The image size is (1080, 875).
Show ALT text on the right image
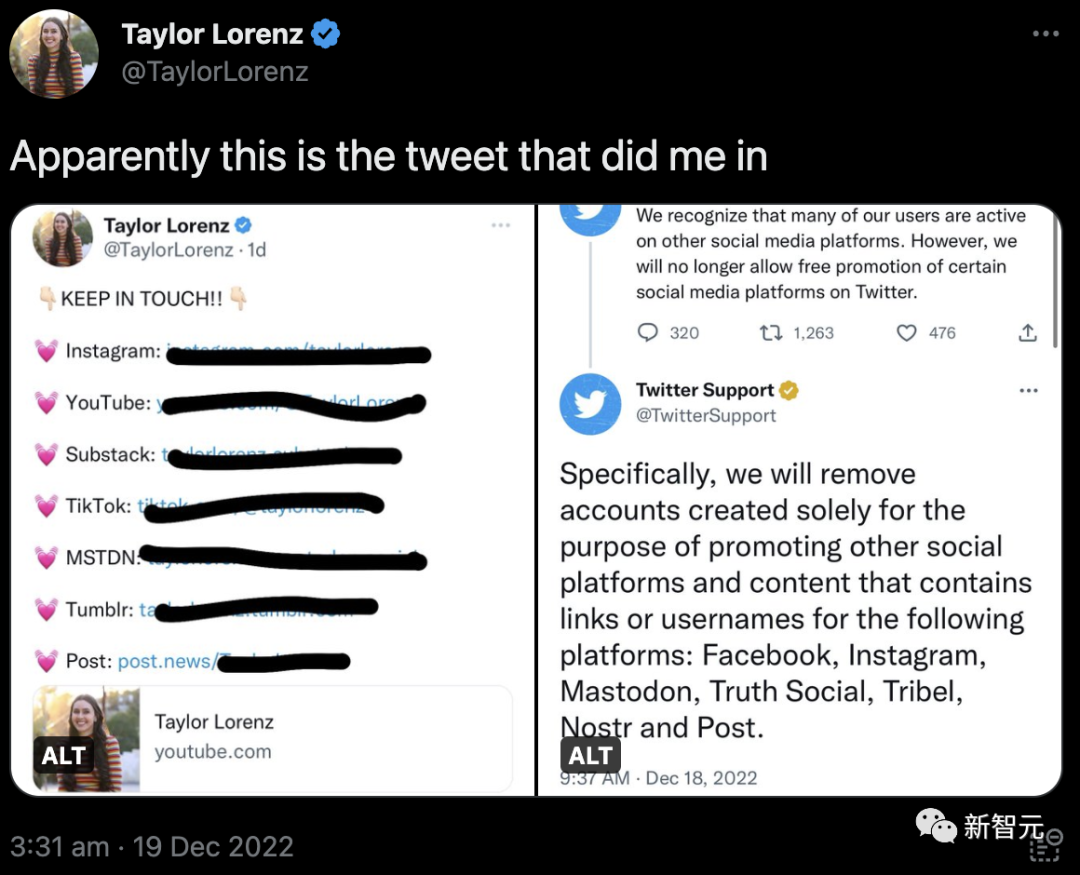[x=590, y=755]
